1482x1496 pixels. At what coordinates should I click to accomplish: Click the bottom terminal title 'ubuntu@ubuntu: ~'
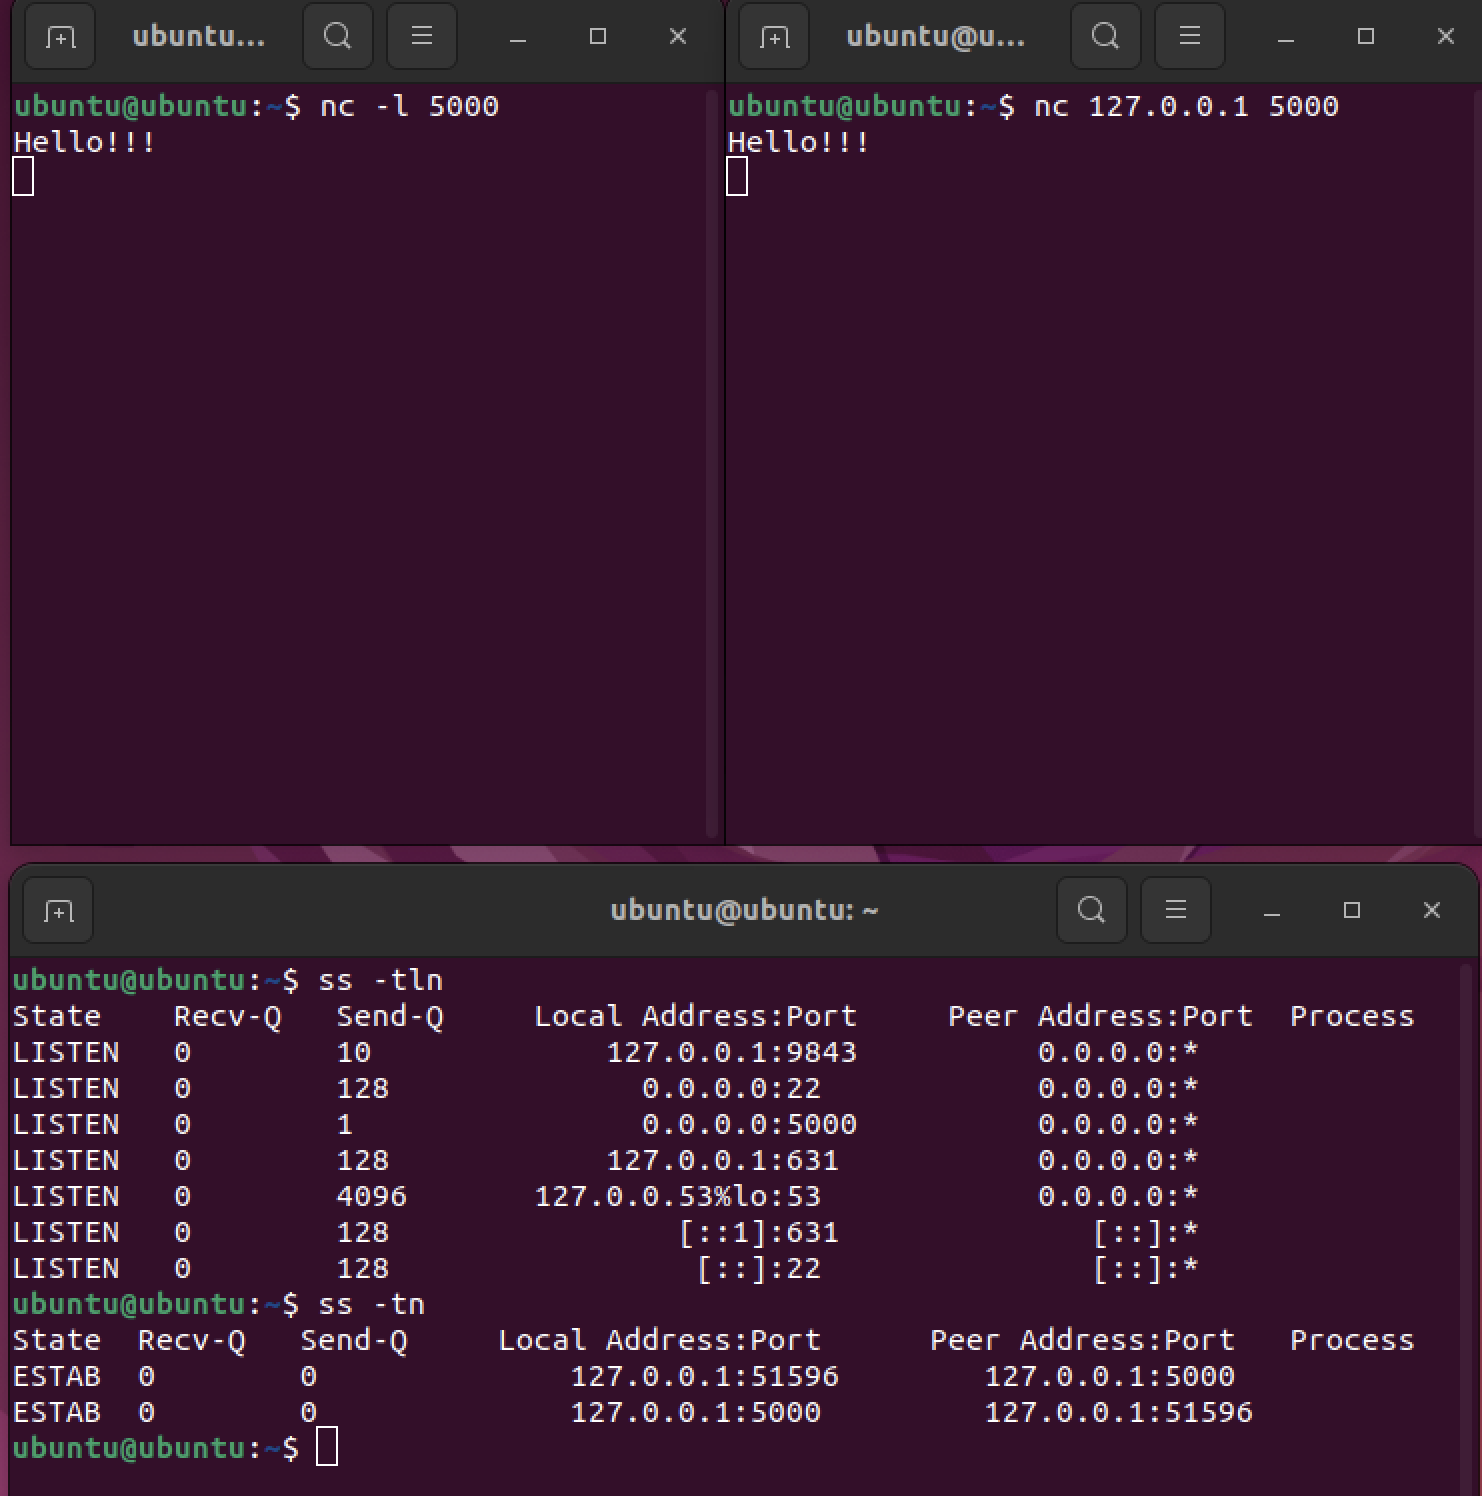[743, 910]
